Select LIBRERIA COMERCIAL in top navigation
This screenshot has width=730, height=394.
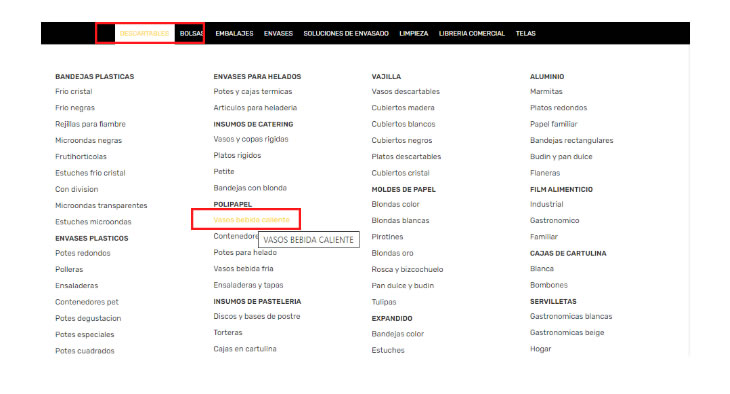pyautogui.click(x=472, y=34)
